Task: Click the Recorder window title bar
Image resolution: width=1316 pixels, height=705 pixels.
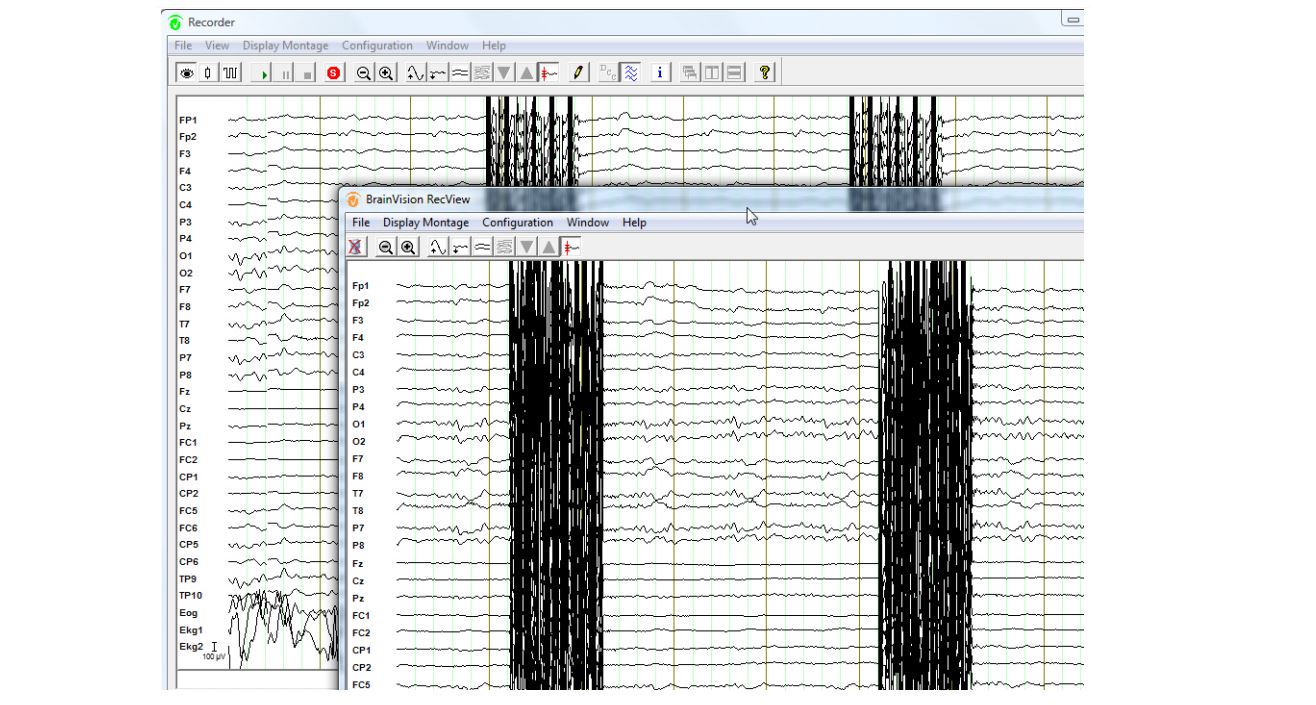Action: click(623, 22)
